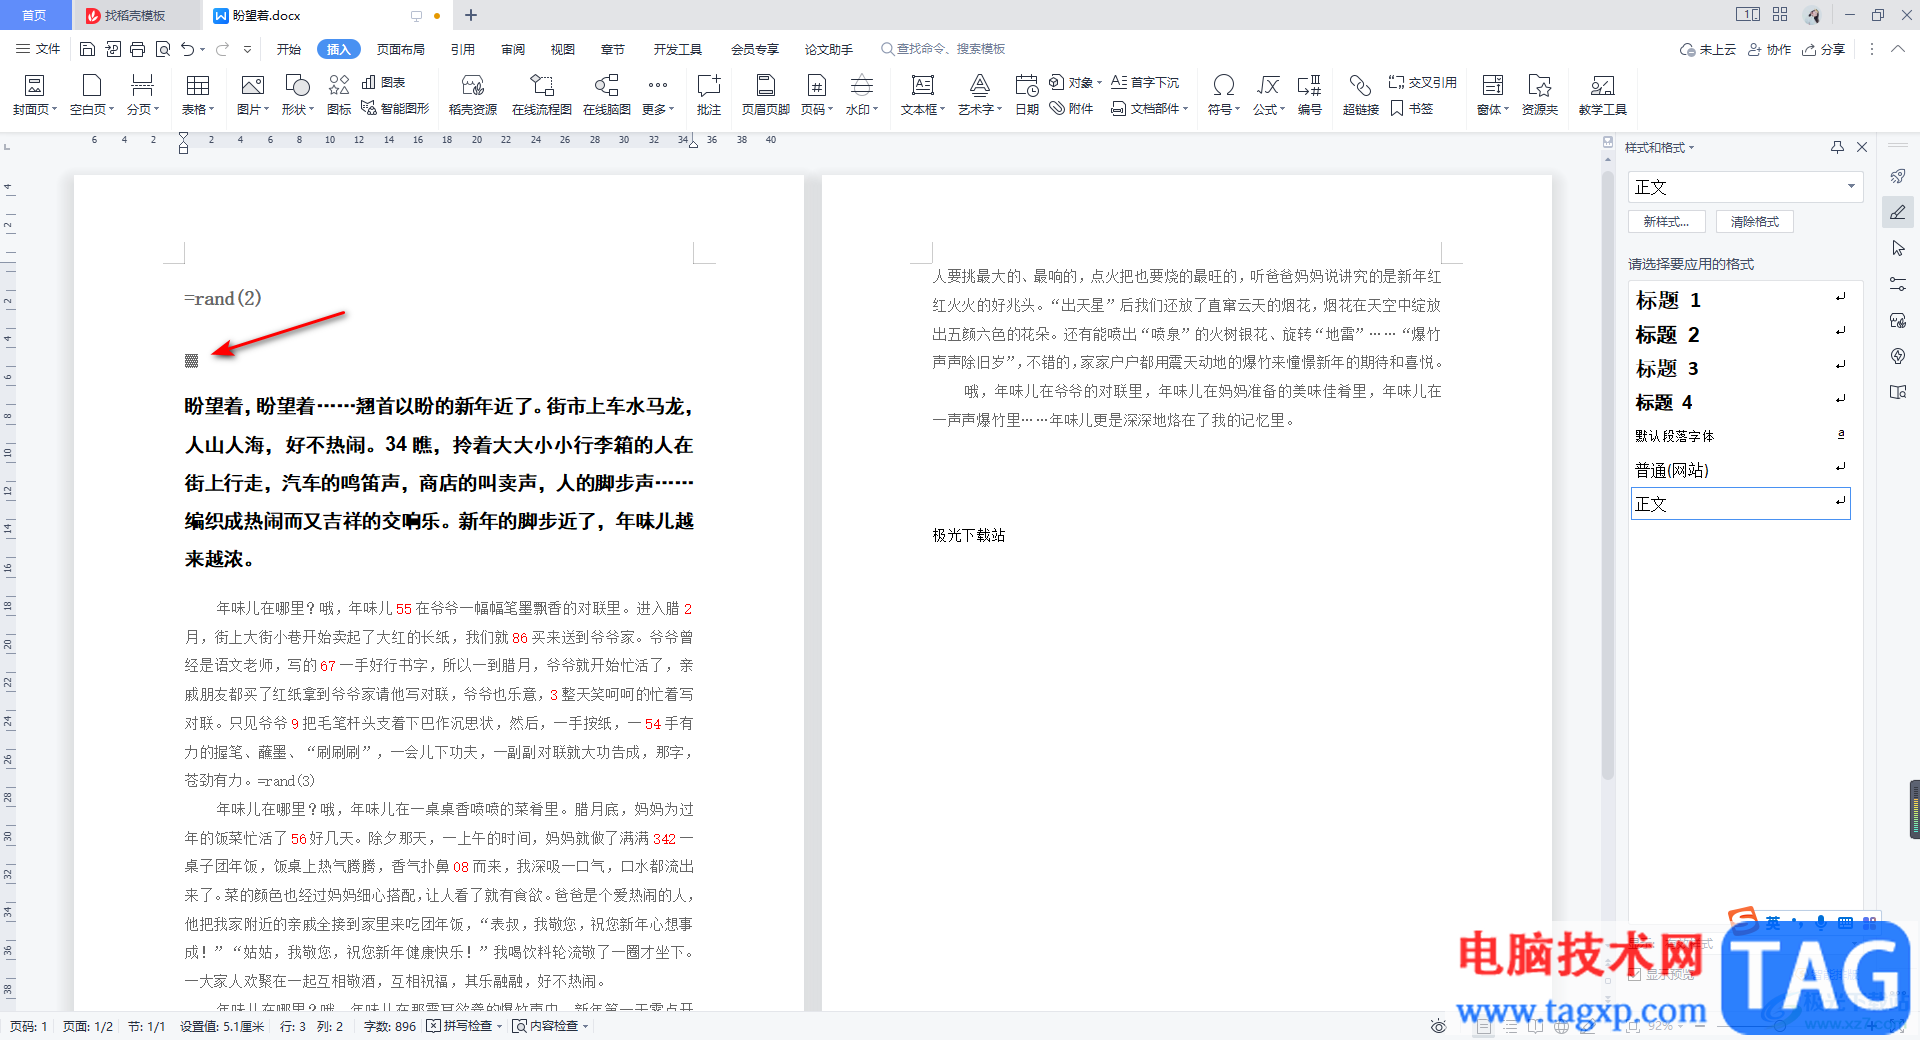Close the styles and formatting panel
This screenshot has height=1040, width=1920.
coord(1862,147)
